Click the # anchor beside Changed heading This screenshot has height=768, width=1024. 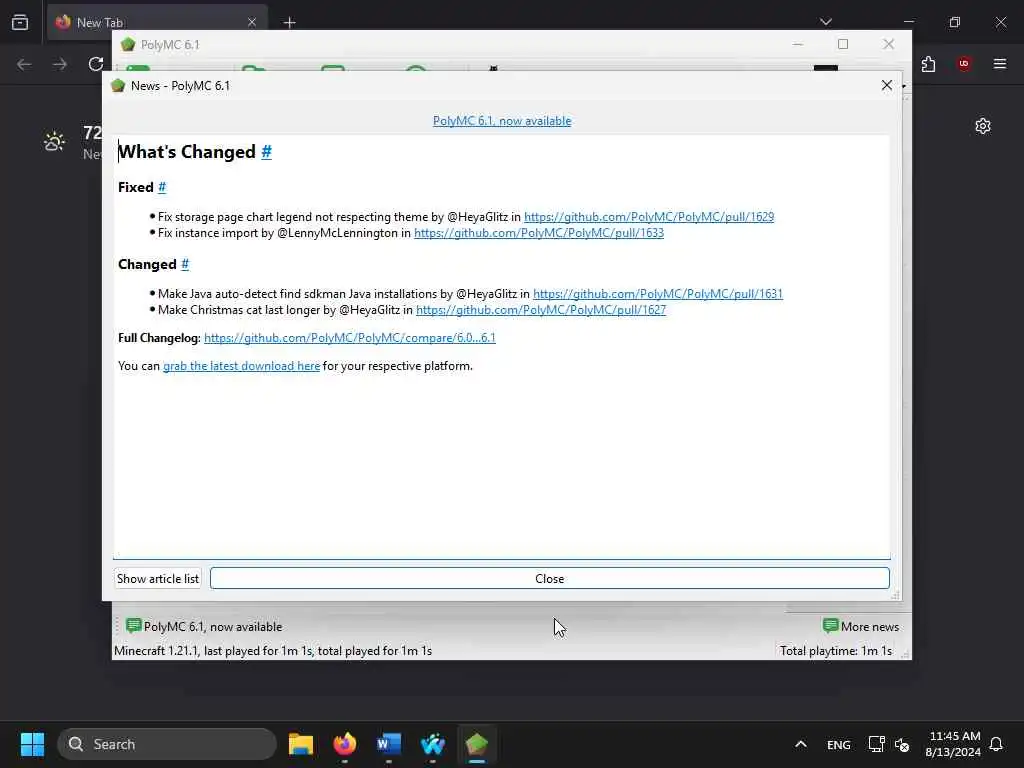(185, 264)
